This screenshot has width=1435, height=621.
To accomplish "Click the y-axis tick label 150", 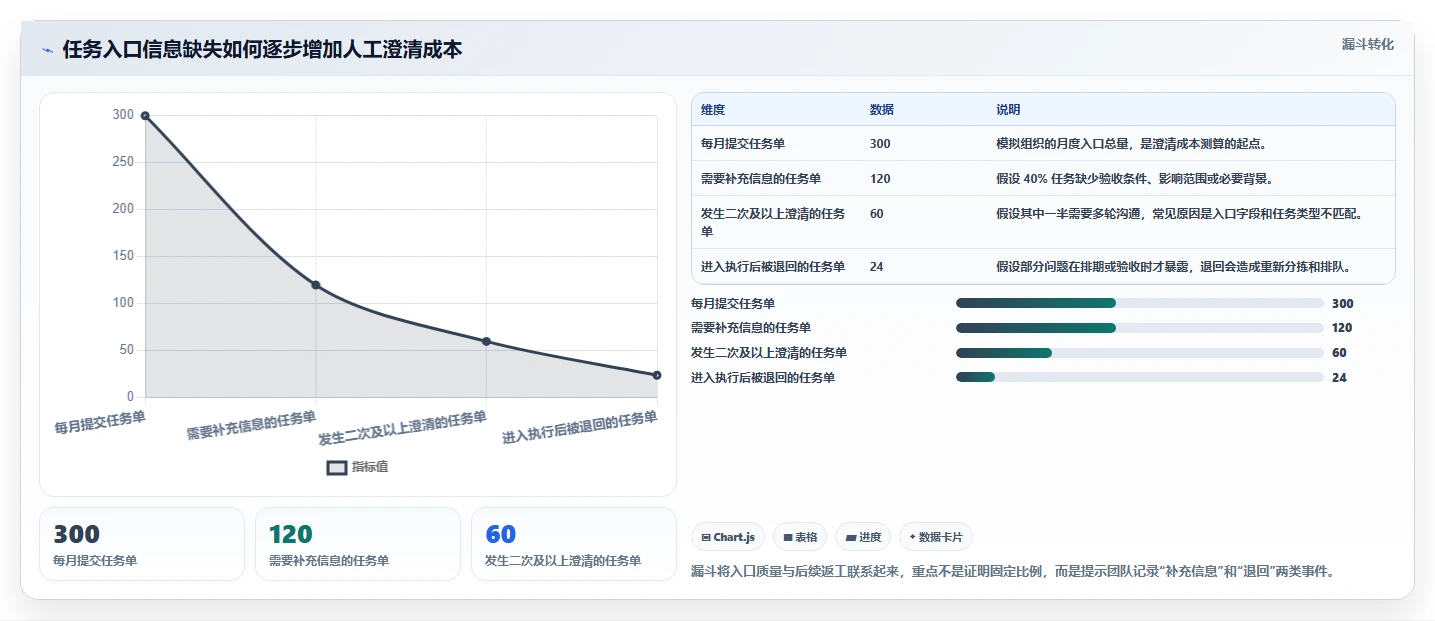I will 123,256.
